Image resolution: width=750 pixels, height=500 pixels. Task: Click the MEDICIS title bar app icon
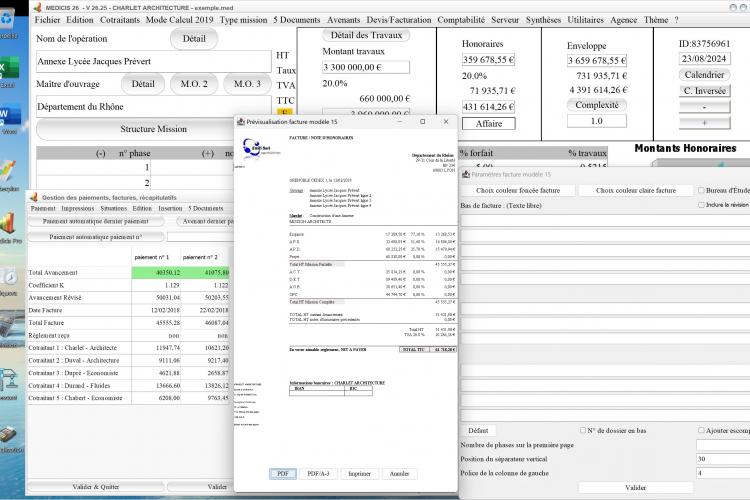[37, 7]
